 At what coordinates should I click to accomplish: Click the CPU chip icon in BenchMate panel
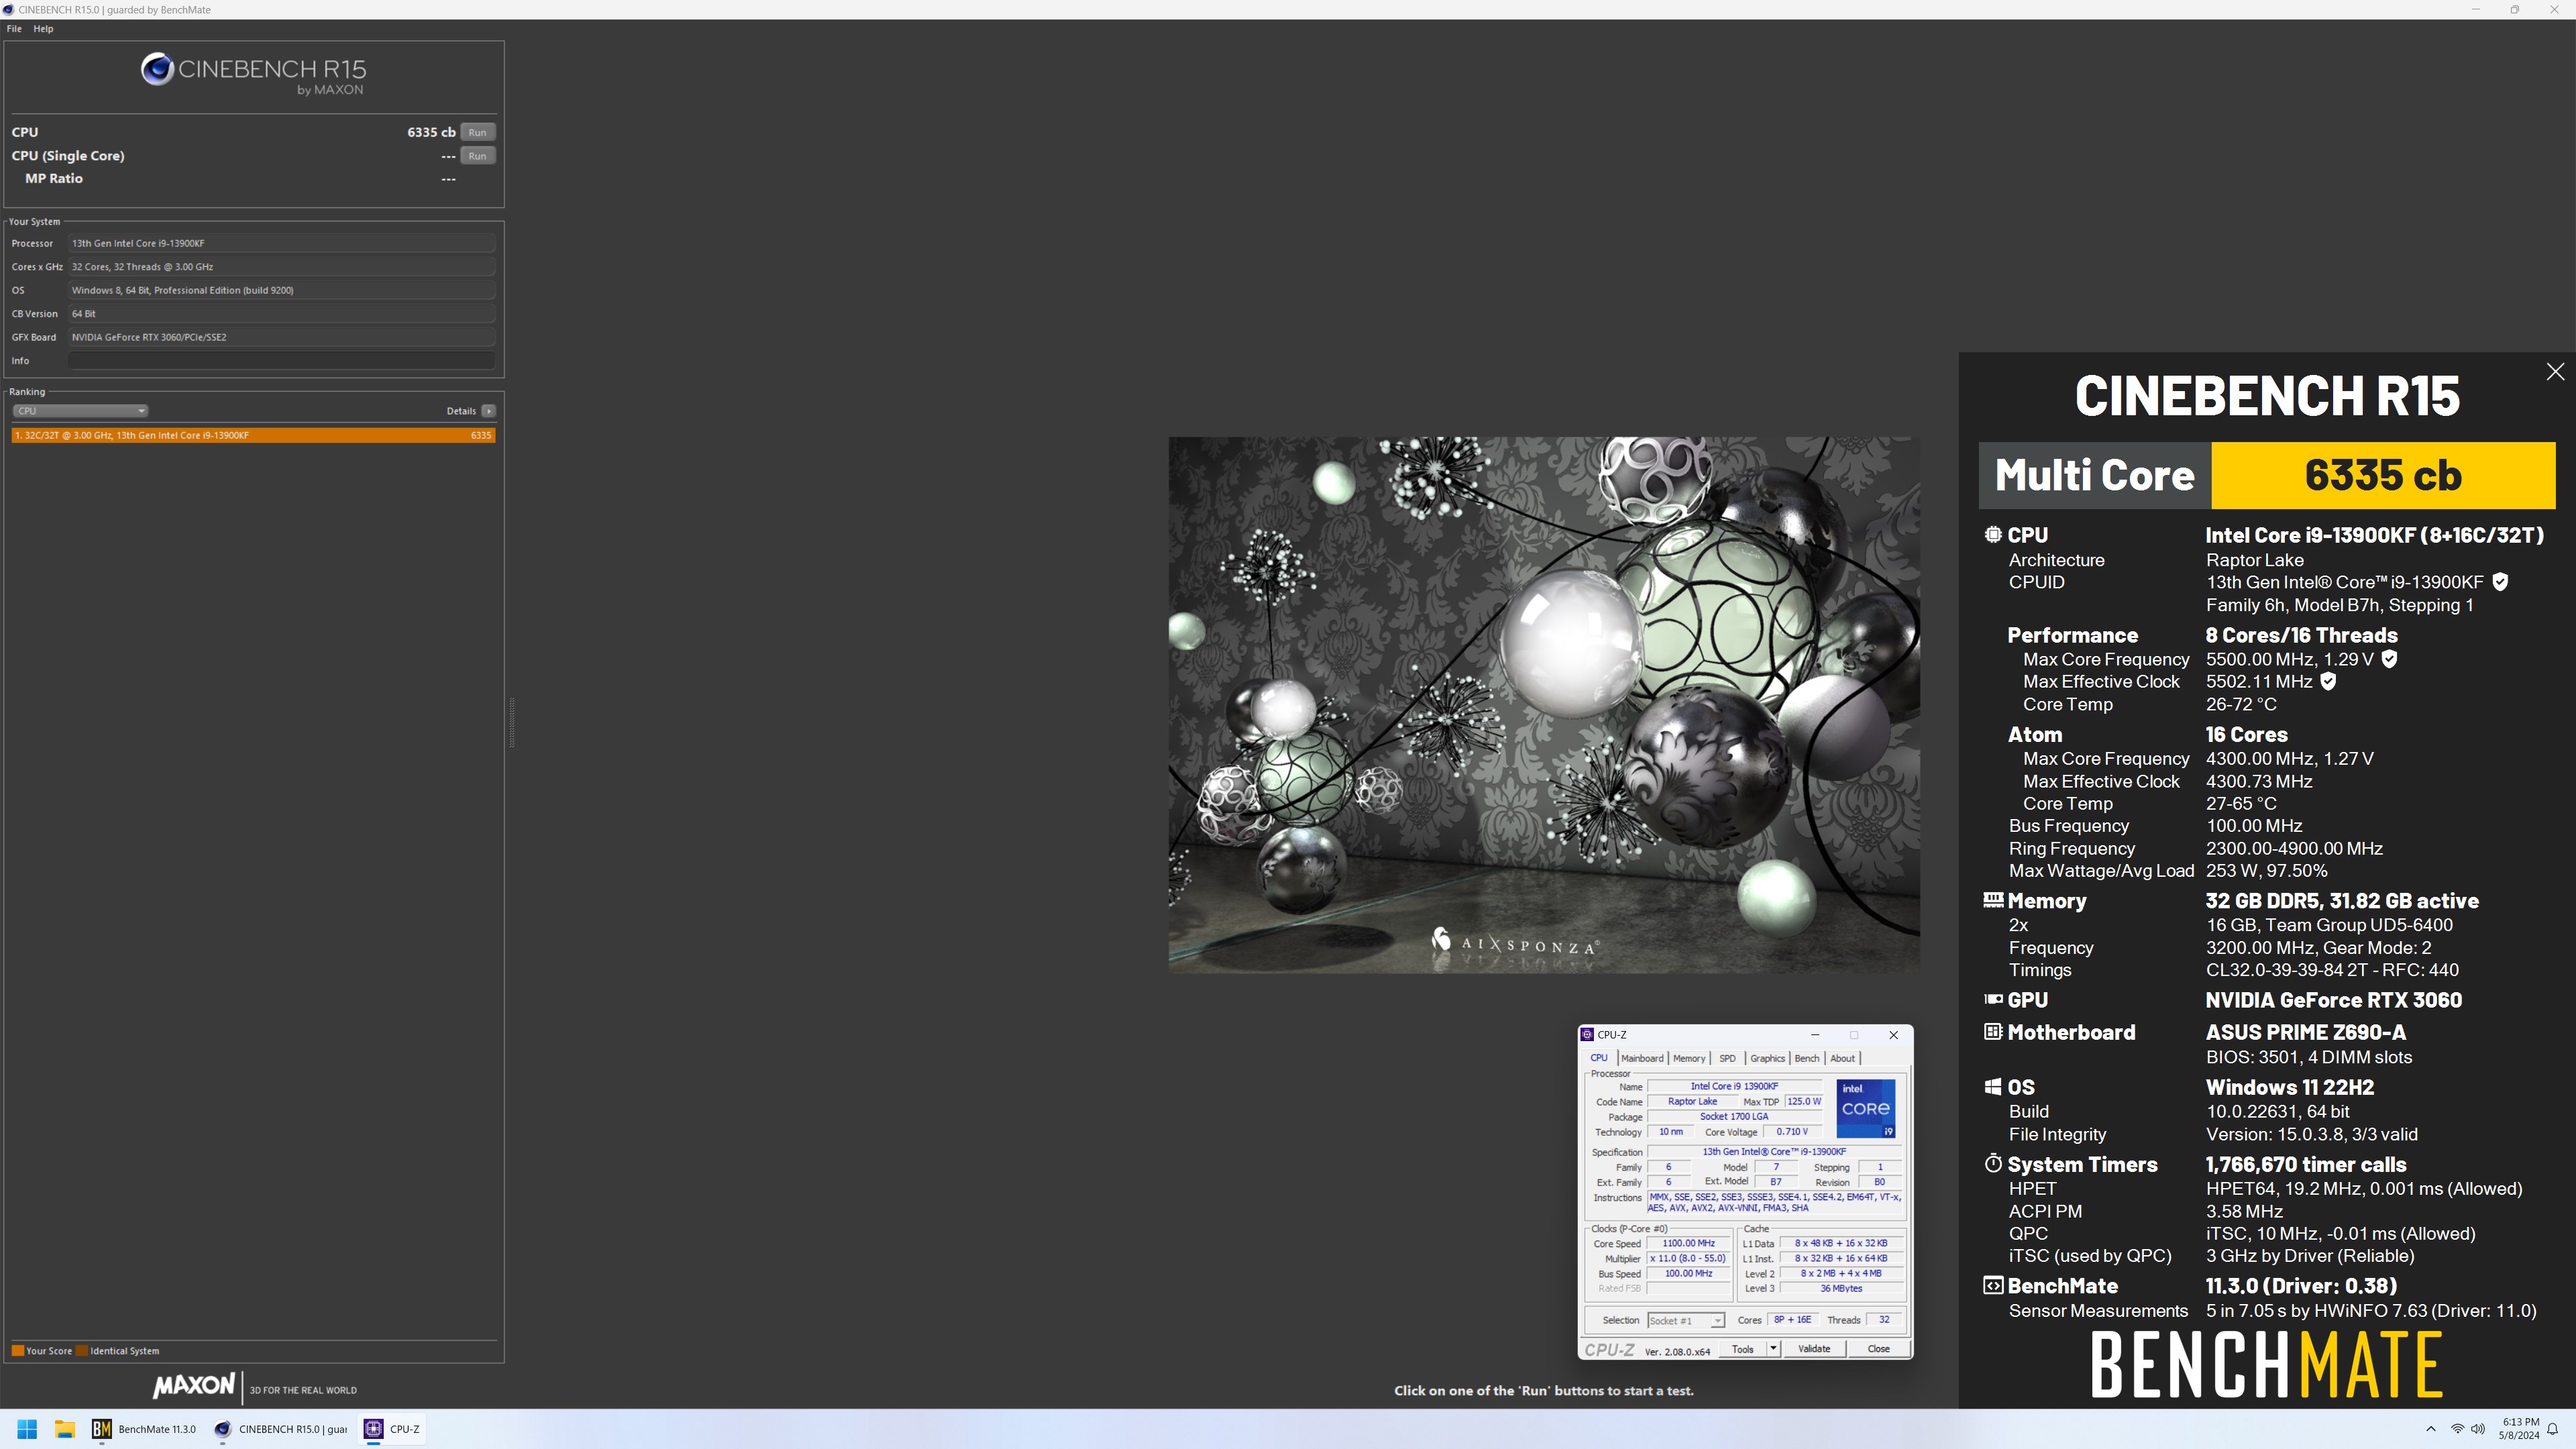(x=1993, y=535)
